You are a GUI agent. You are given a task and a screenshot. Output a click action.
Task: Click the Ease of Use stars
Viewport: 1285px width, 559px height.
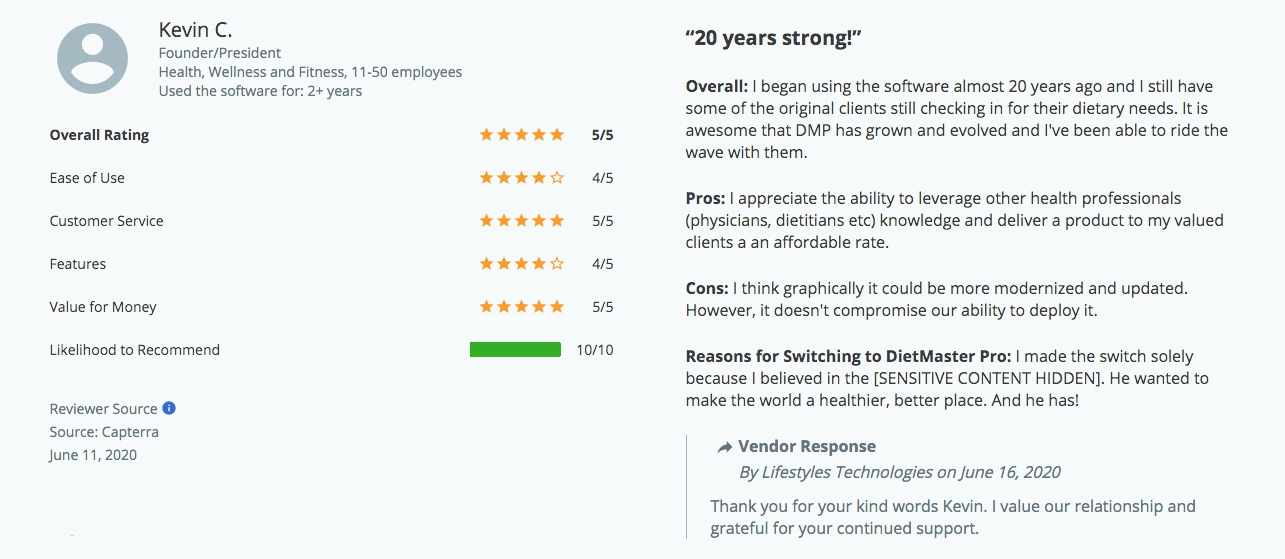coord(522,178)
